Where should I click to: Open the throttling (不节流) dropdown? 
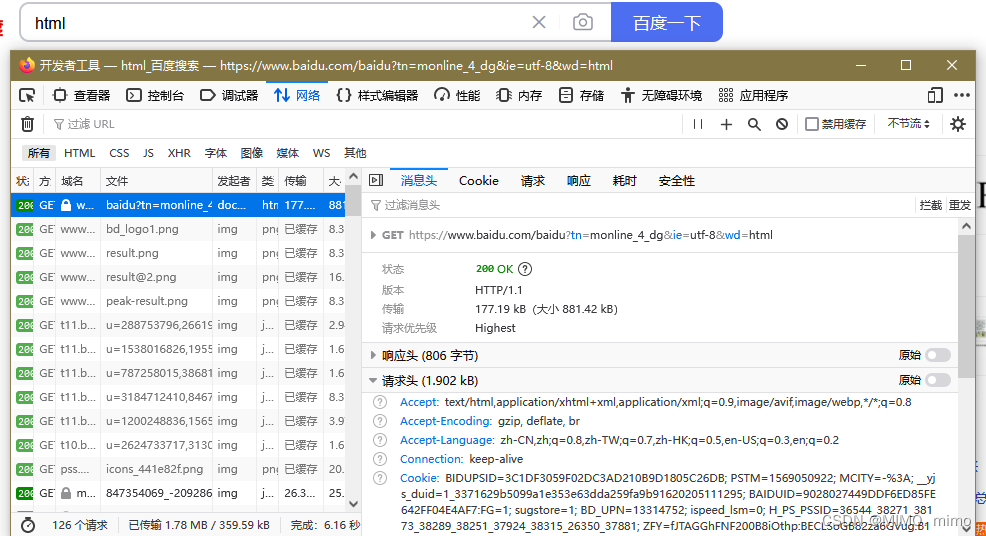pos(908,124)
